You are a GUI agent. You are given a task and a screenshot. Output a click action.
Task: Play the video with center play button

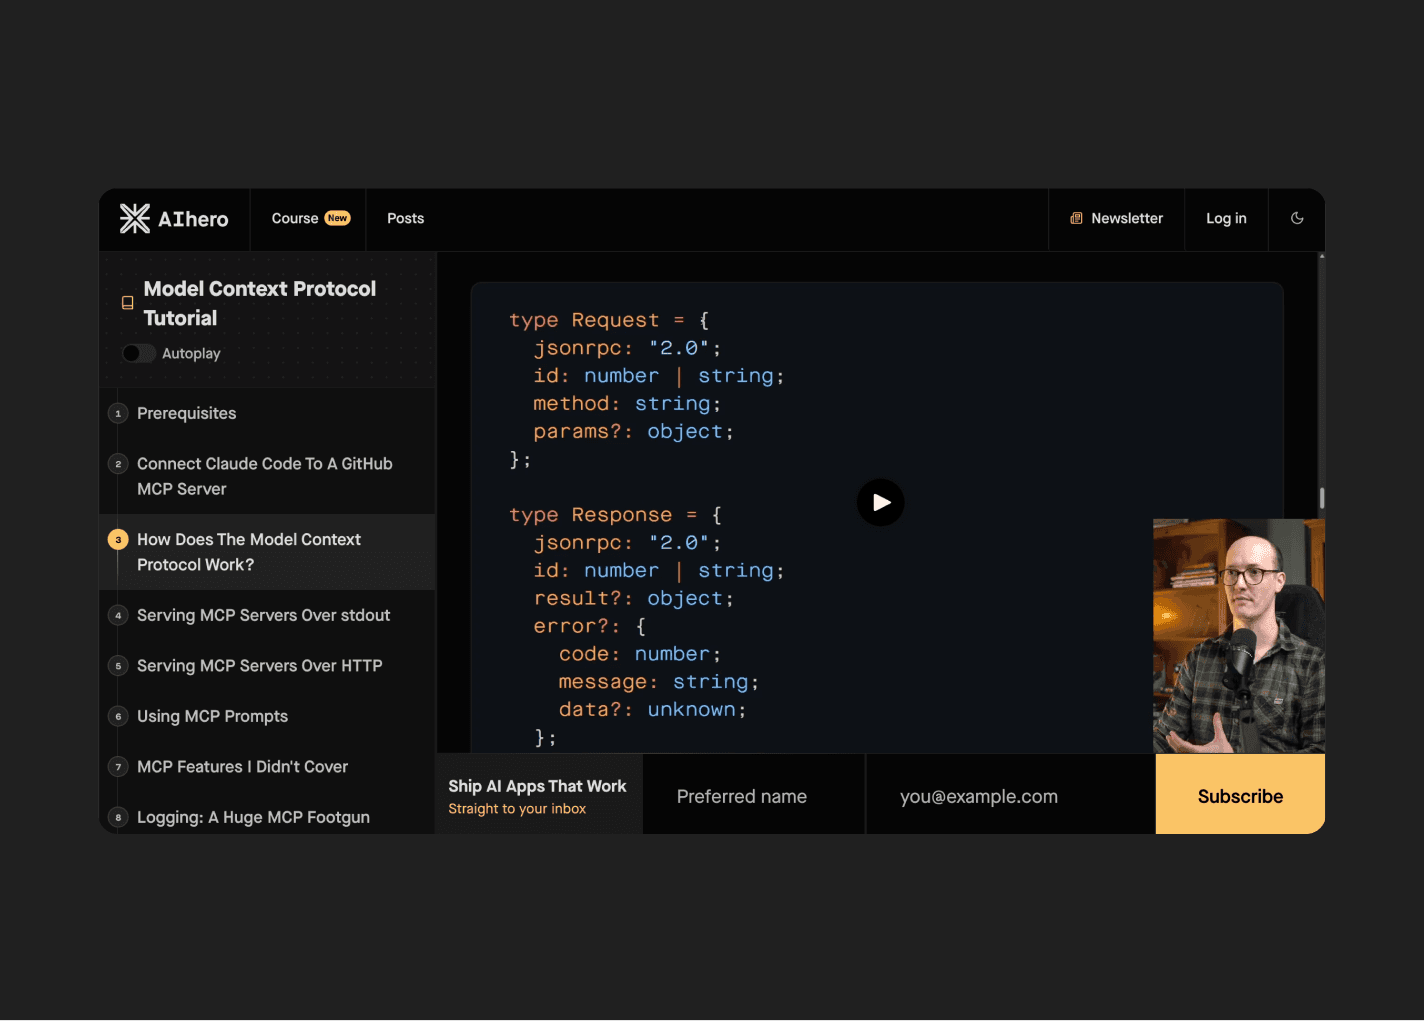880,503
